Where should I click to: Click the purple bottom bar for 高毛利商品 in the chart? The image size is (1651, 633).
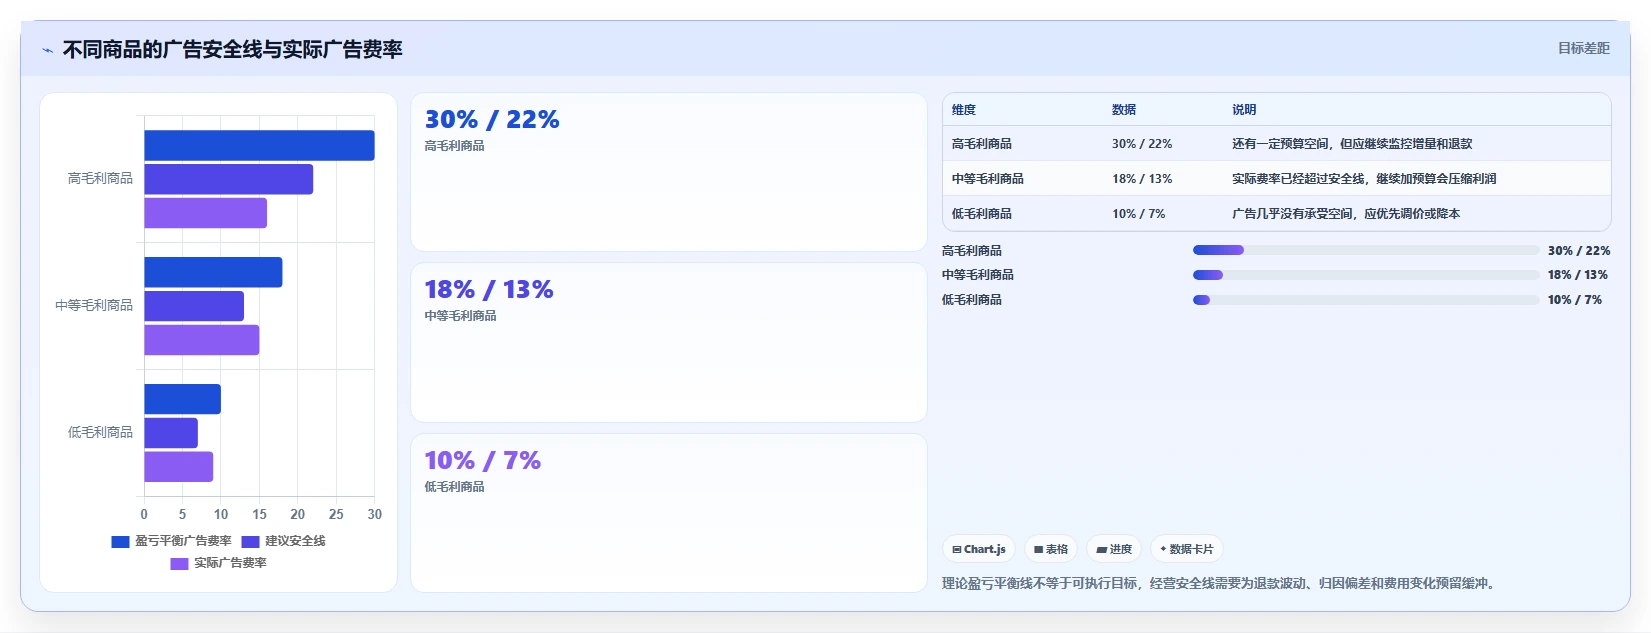pos(206,213)
